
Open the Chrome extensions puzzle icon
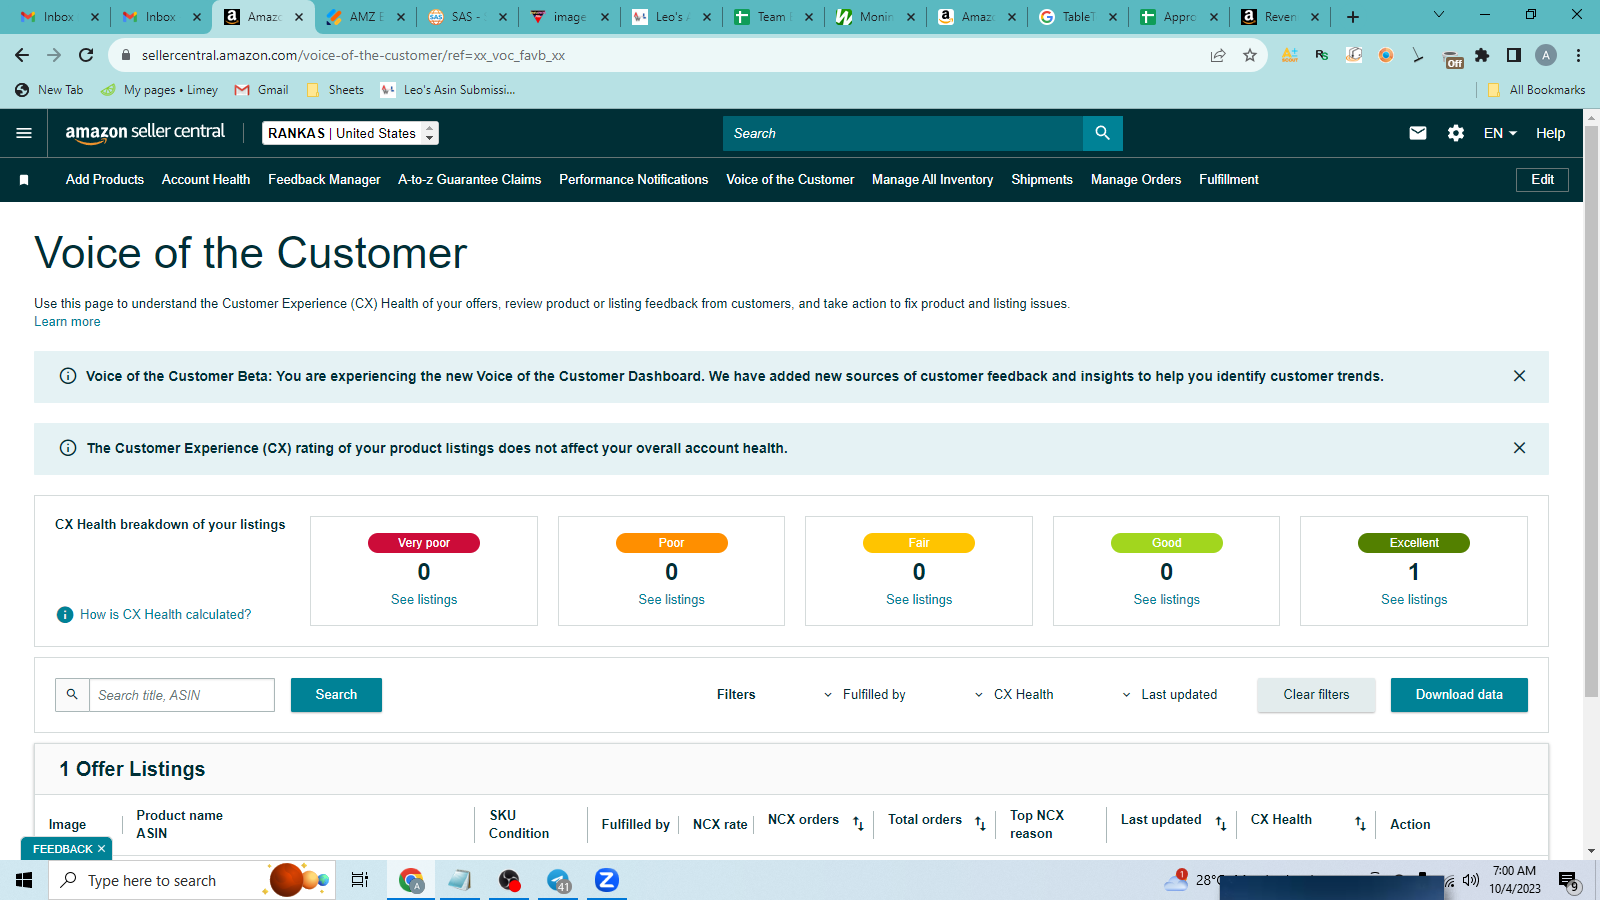1482,55
